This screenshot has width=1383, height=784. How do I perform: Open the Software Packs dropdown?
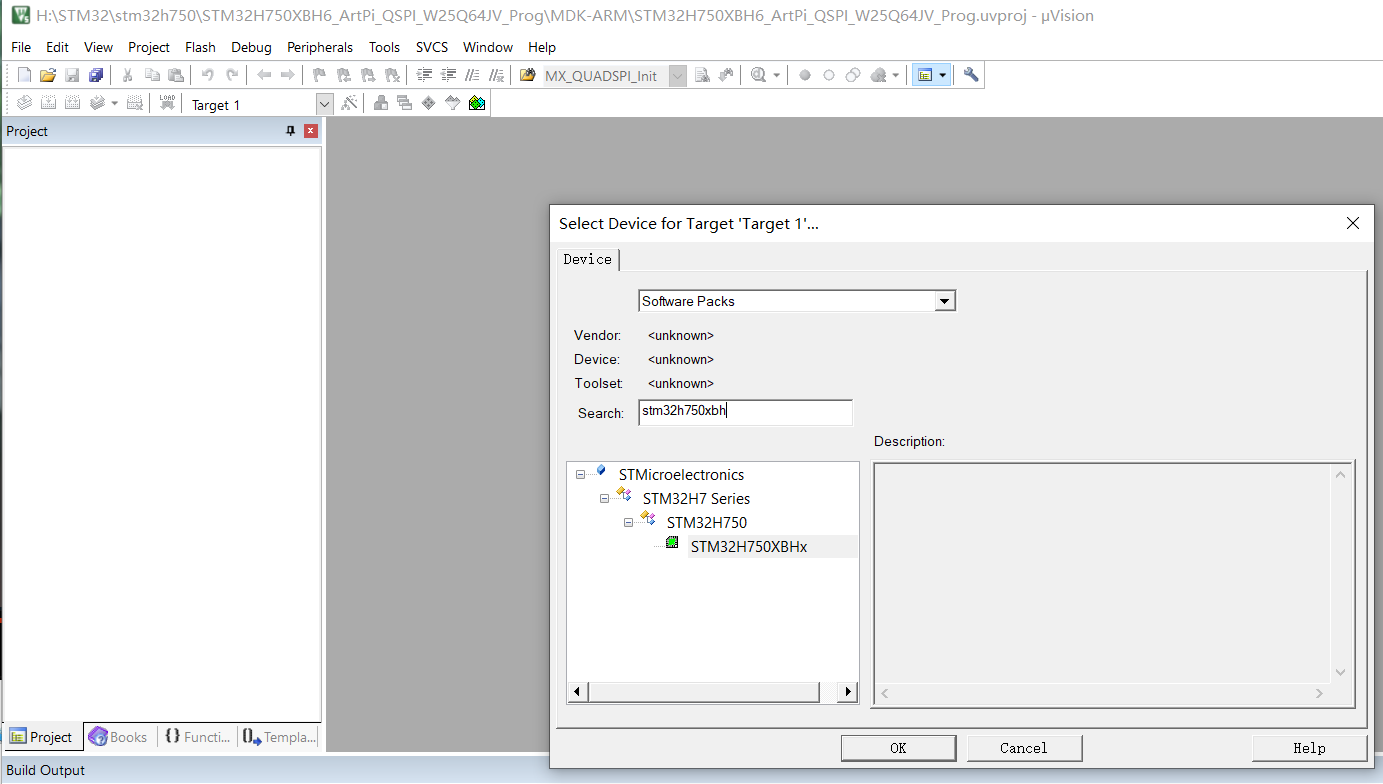coord(944,301)
